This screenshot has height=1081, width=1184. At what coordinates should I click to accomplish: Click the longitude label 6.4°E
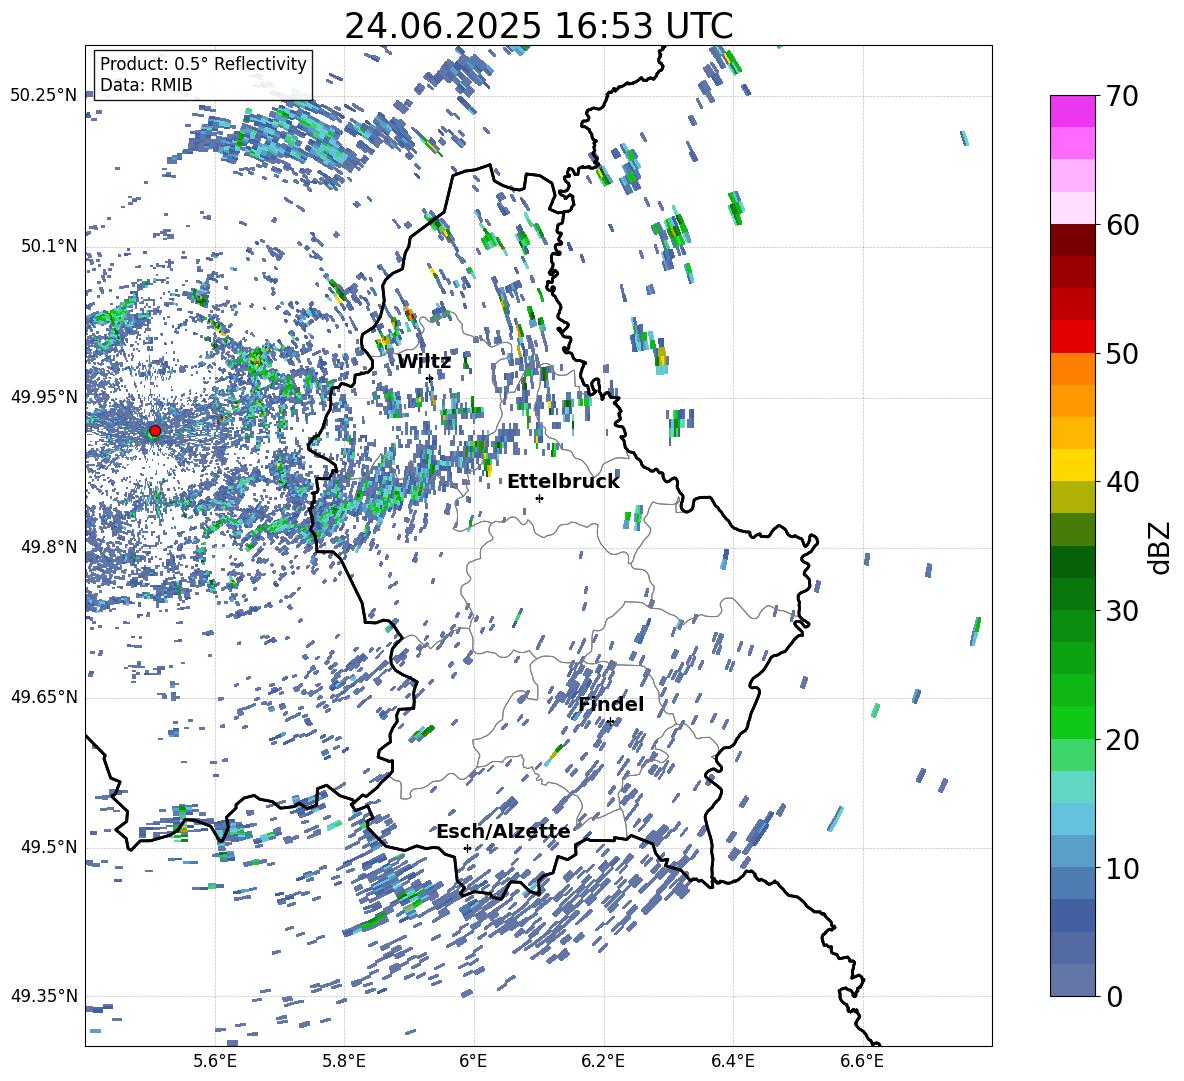coord(732,1061)
